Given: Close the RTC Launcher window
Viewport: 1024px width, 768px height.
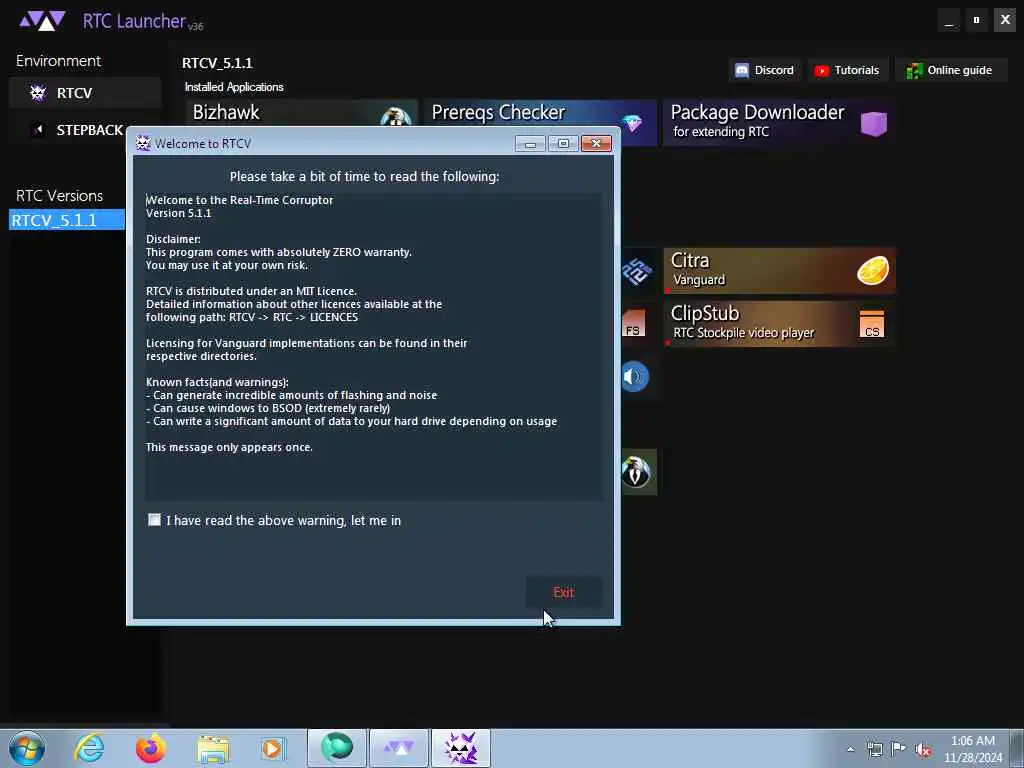Looking at the screenshot, I should coord(1005,20).
